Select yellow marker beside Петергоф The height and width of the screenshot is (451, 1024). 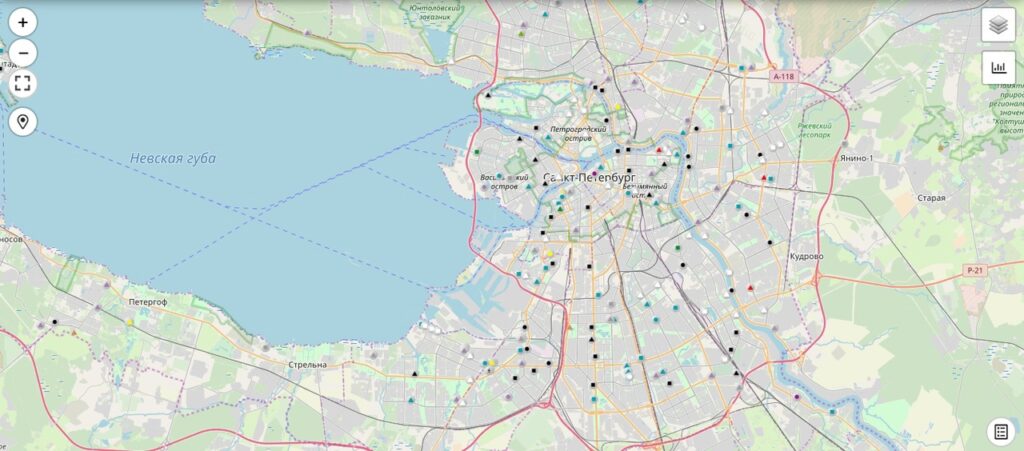(130, 322)
